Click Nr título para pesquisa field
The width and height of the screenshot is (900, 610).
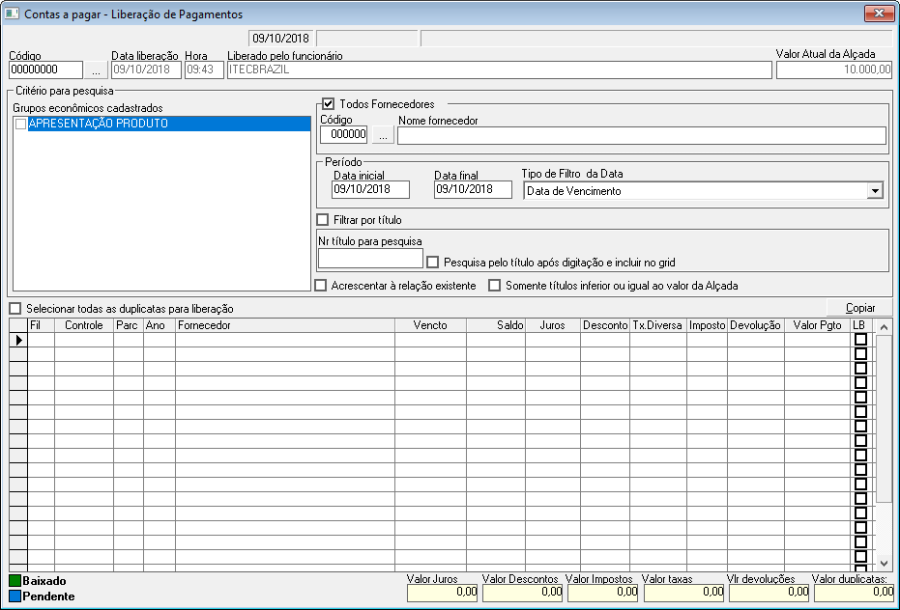tap(371, 258)
